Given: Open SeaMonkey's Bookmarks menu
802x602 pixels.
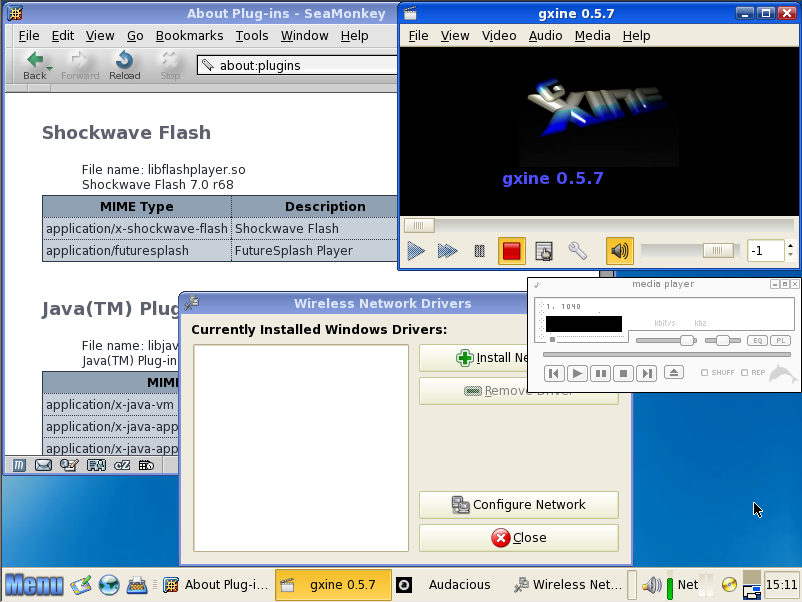Looking at the screenshot, I should 189,36.
